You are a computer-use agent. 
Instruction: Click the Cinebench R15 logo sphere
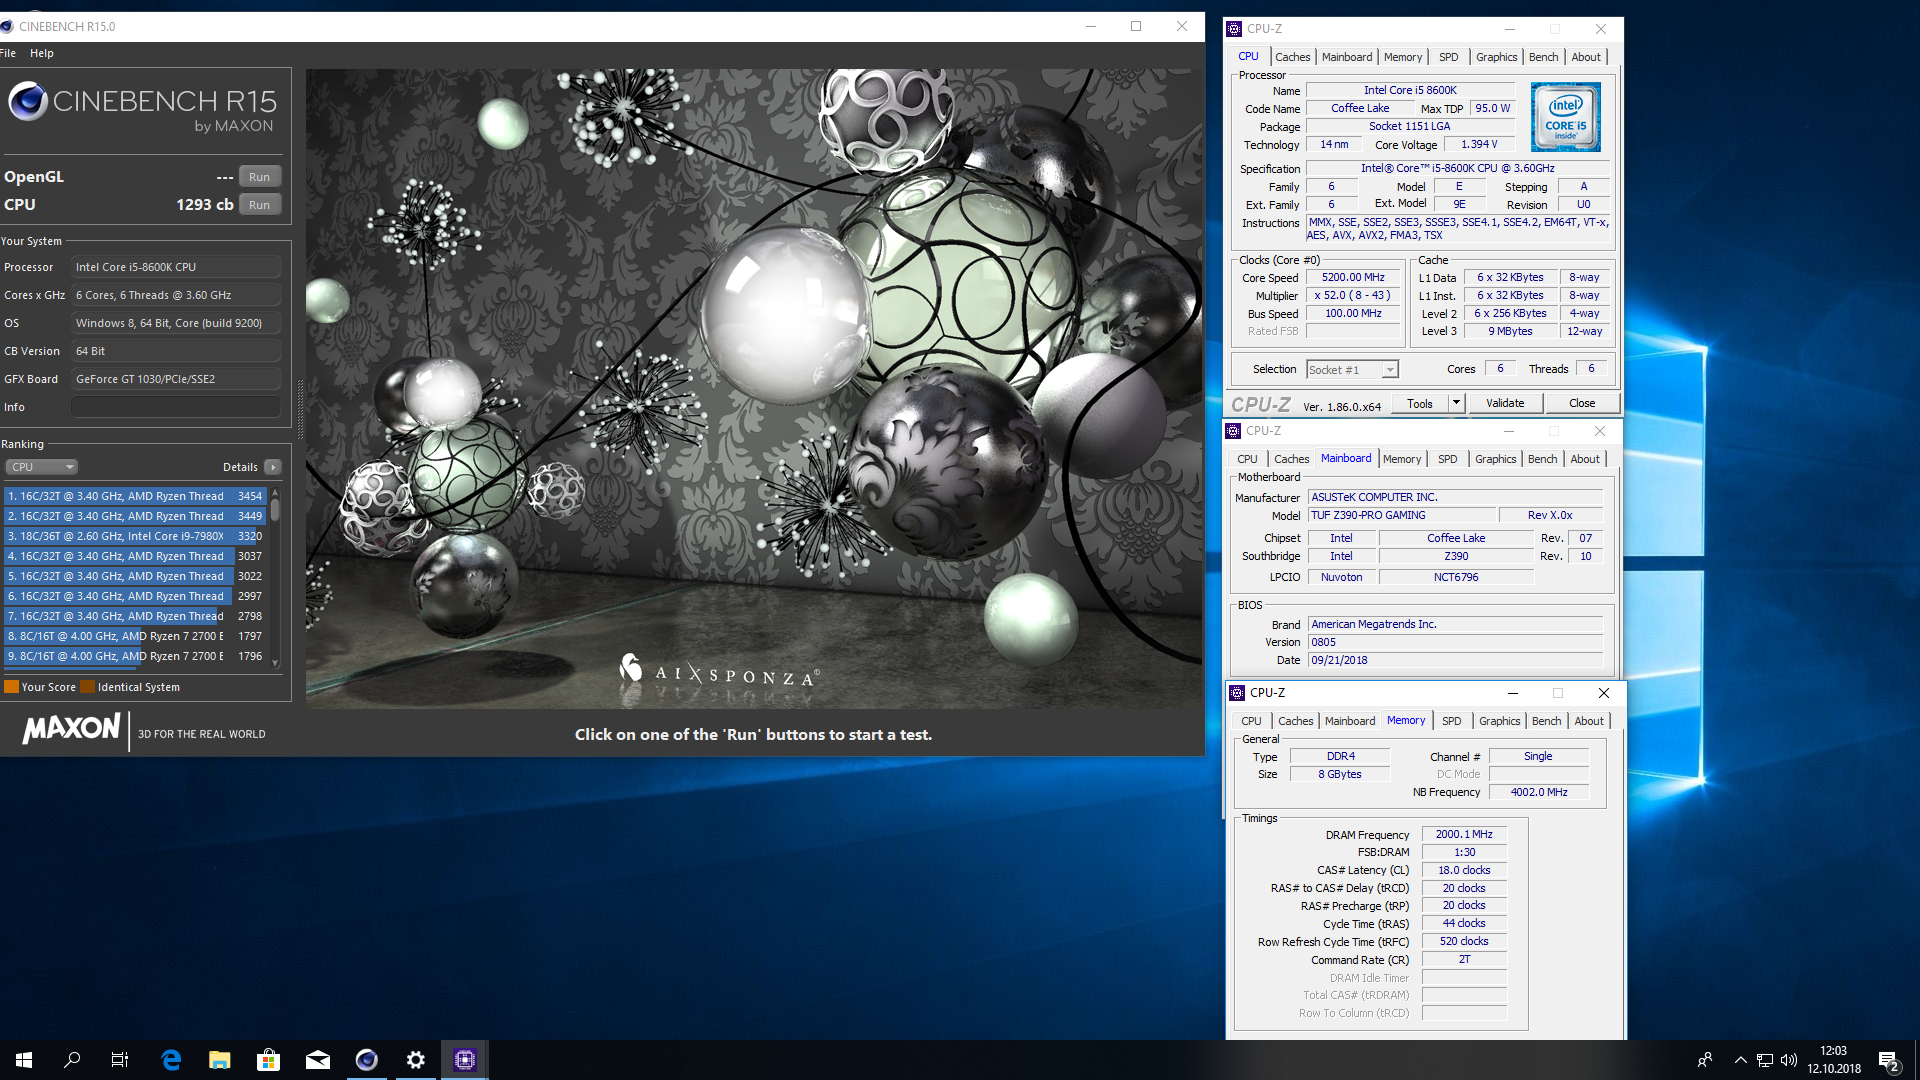[28, 101]
